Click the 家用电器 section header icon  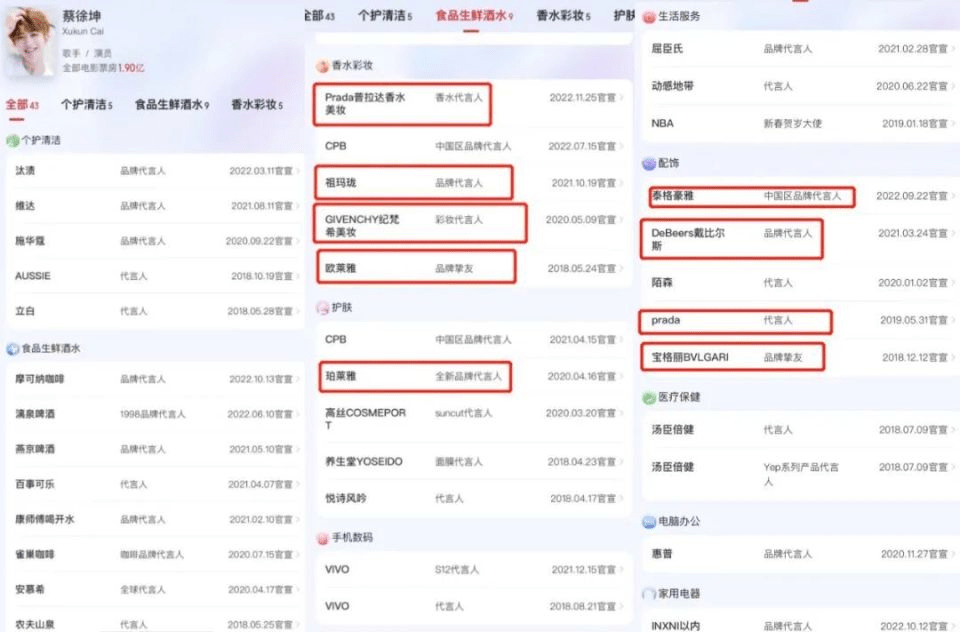[x=649, y=593]
